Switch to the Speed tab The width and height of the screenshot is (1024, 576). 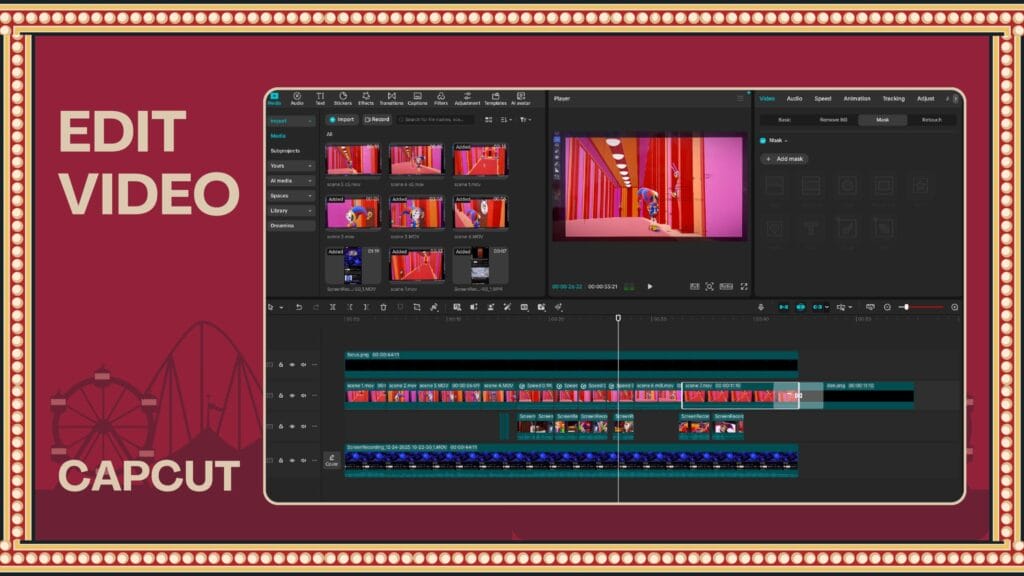(823, 99)
